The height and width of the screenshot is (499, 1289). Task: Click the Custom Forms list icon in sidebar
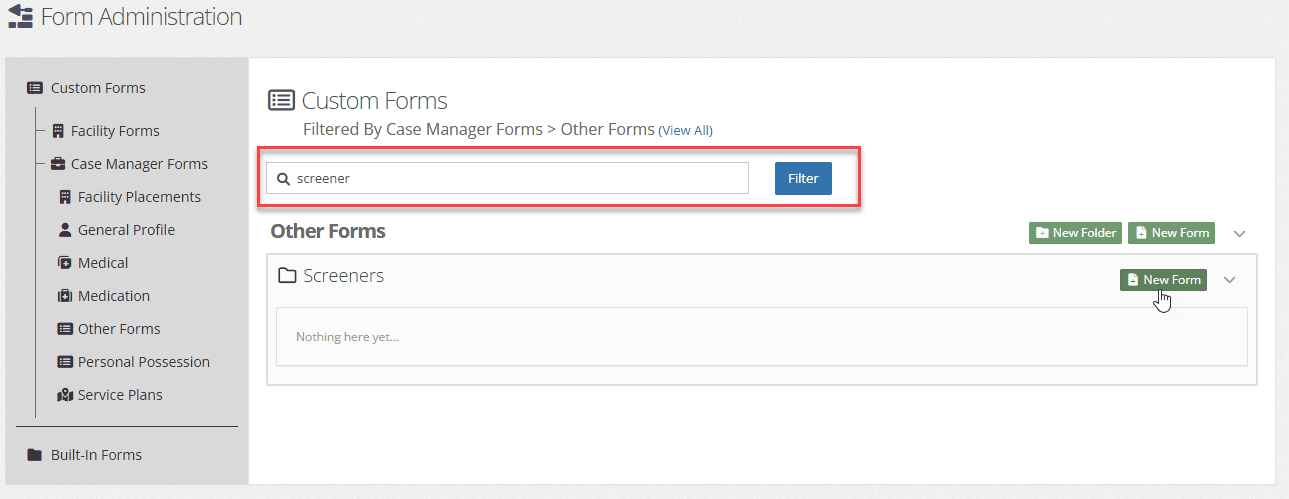coord(35,88)
